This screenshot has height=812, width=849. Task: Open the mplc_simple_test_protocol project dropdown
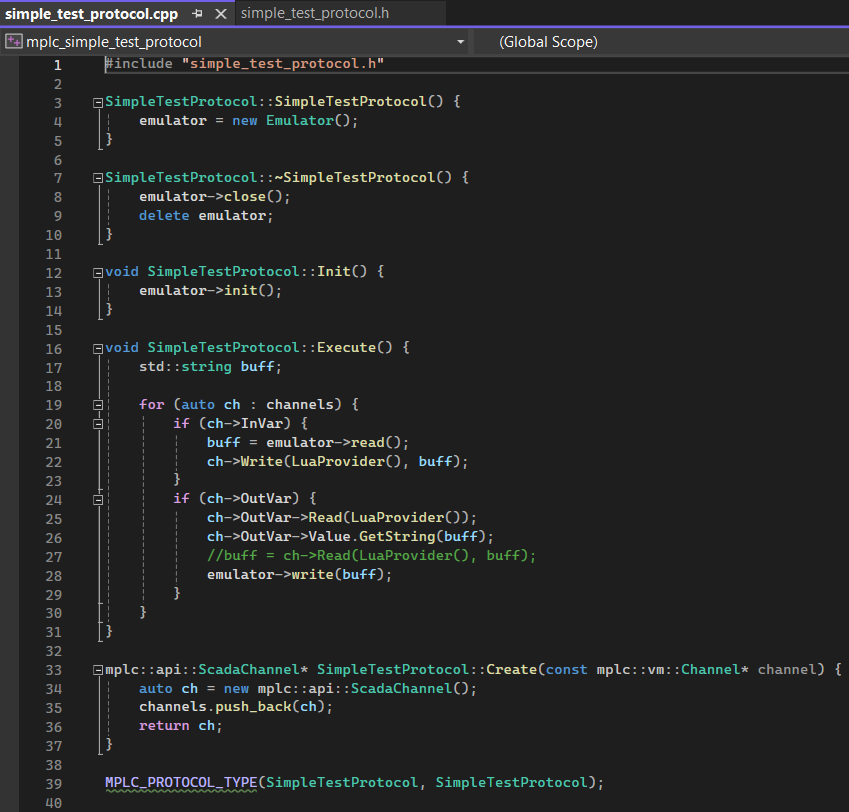coord(460,42)
